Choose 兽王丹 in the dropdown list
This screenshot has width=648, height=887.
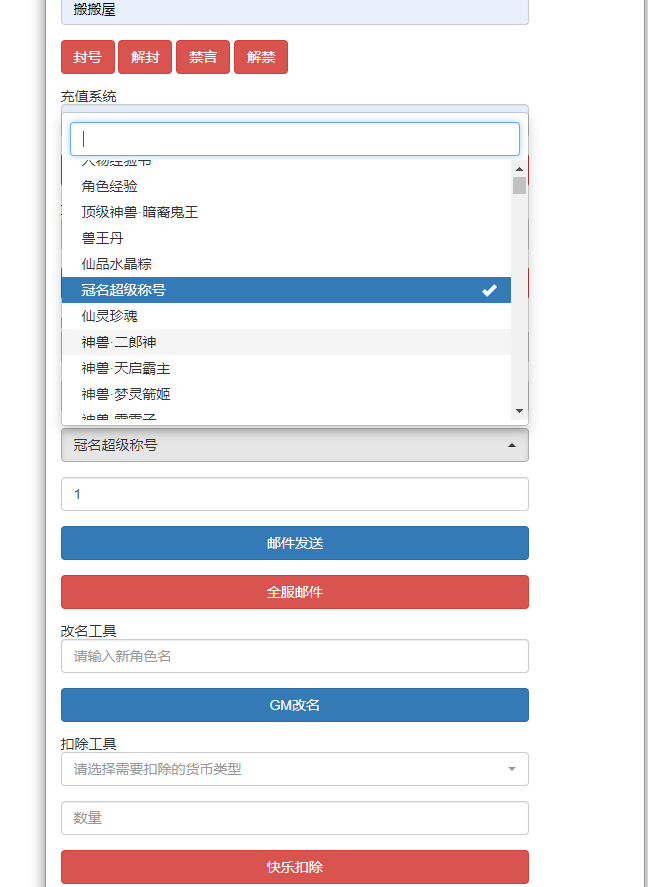[x=103, y=238]
